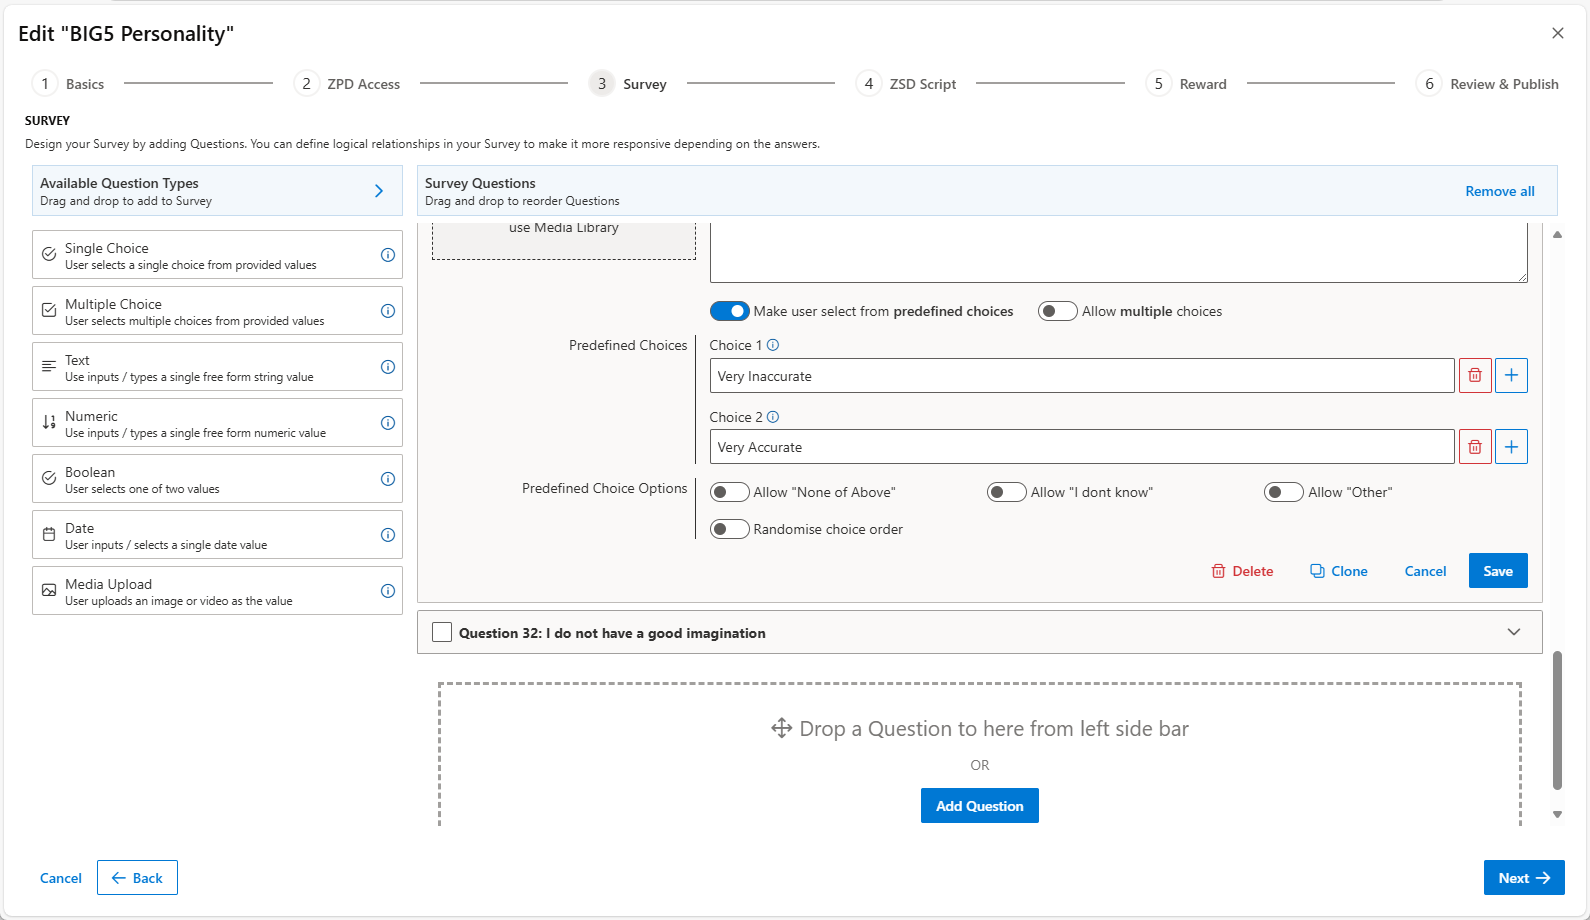Close the Edit BIG5 Personality dialog
This screenshot has height=920, width=1590.
(x=1558, y=33)
